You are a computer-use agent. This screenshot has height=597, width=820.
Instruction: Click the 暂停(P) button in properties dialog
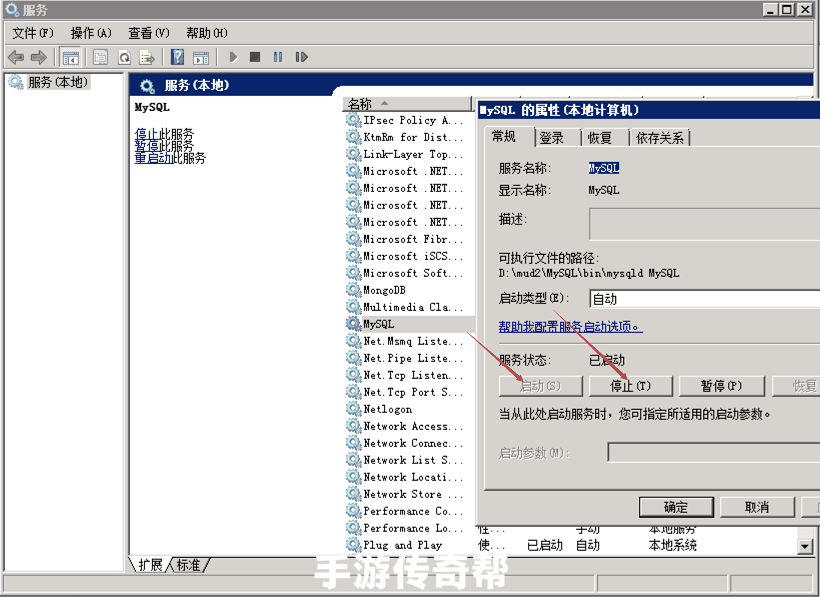coord(721,386)
